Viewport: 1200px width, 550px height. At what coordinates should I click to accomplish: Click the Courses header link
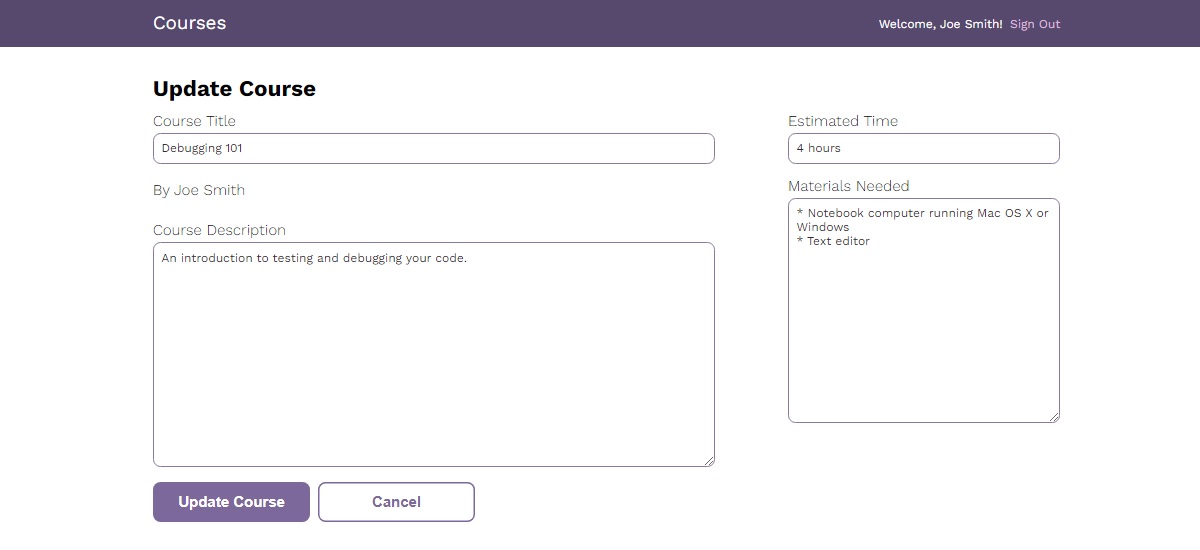(189, 23)
